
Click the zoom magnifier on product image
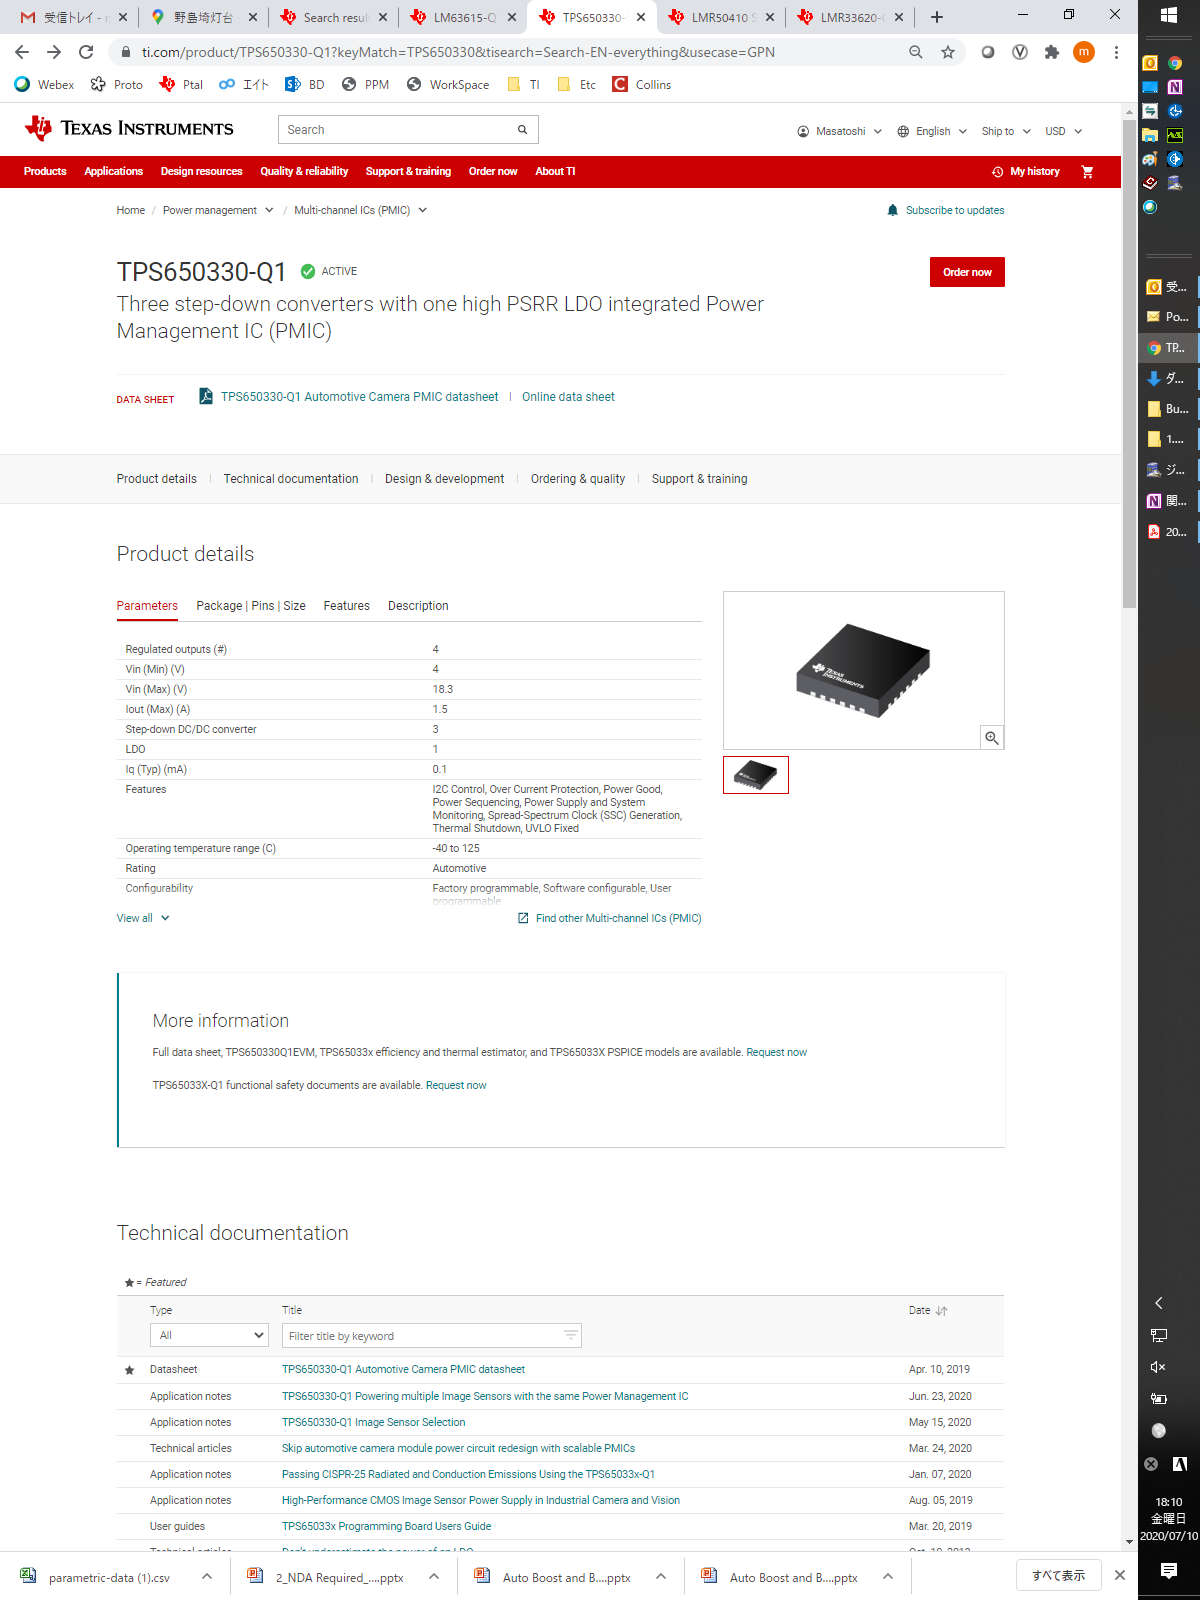pos(991,738)
